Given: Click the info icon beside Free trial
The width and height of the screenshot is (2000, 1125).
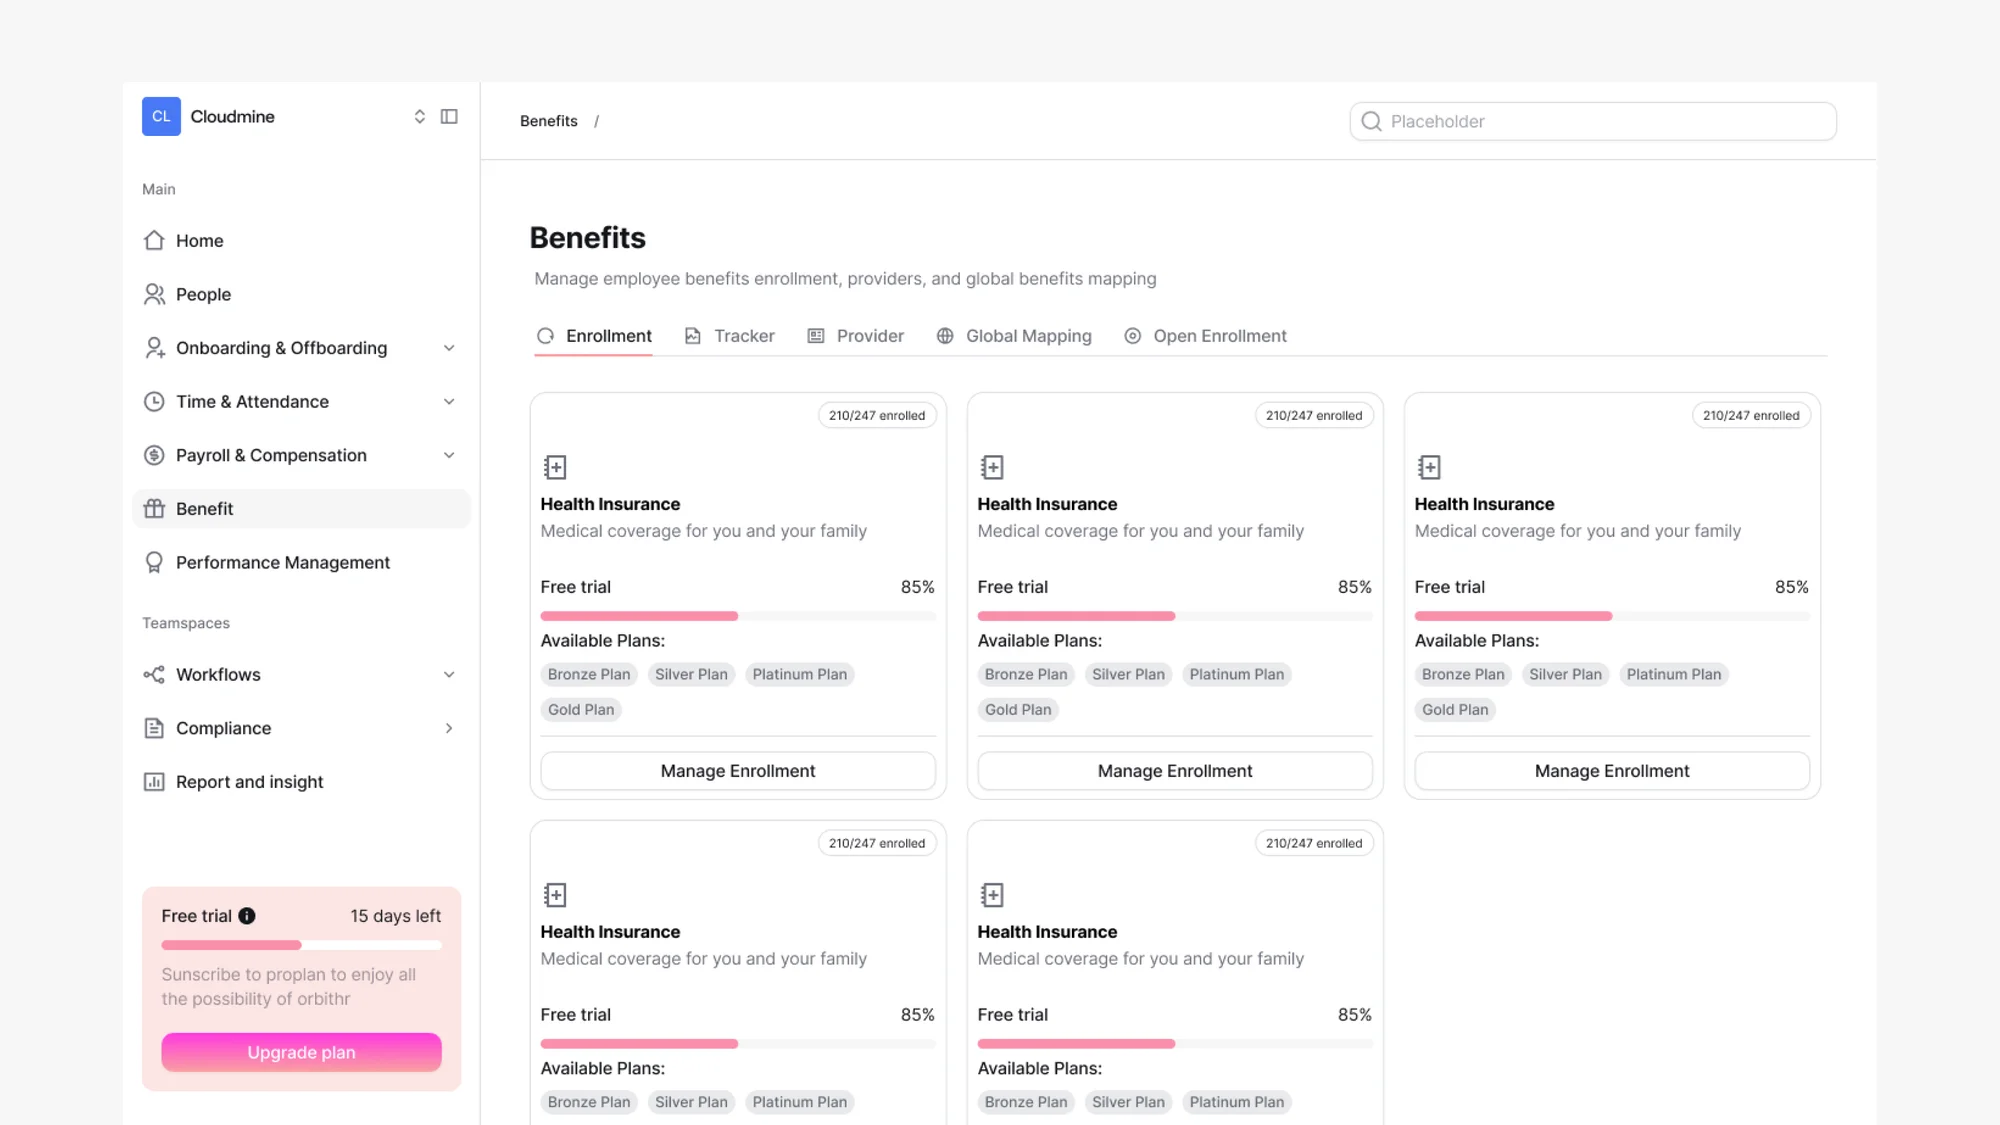Looking at the screenshot, I should click(247, 916).
